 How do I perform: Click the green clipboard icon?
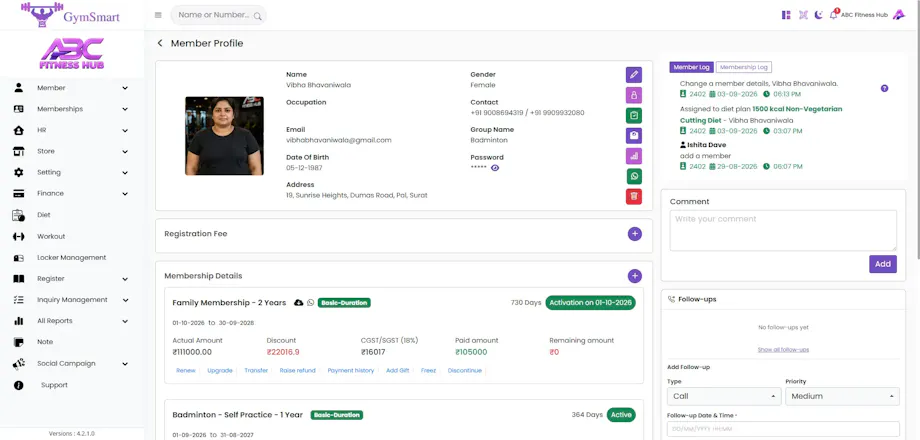[634, 116]
